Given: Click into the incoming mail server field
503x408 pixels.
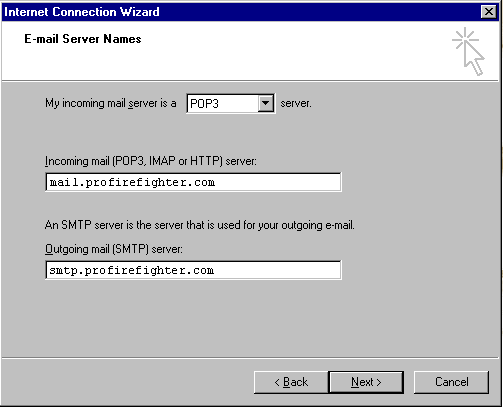Looking at the screenshot, I should 193,182.
